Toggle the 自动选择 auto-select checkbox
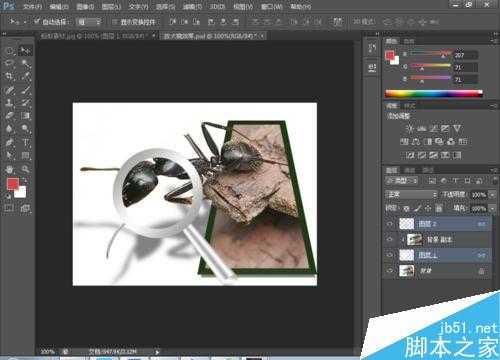500x360 pixels. pyautogui.click(x=37, y=22)
